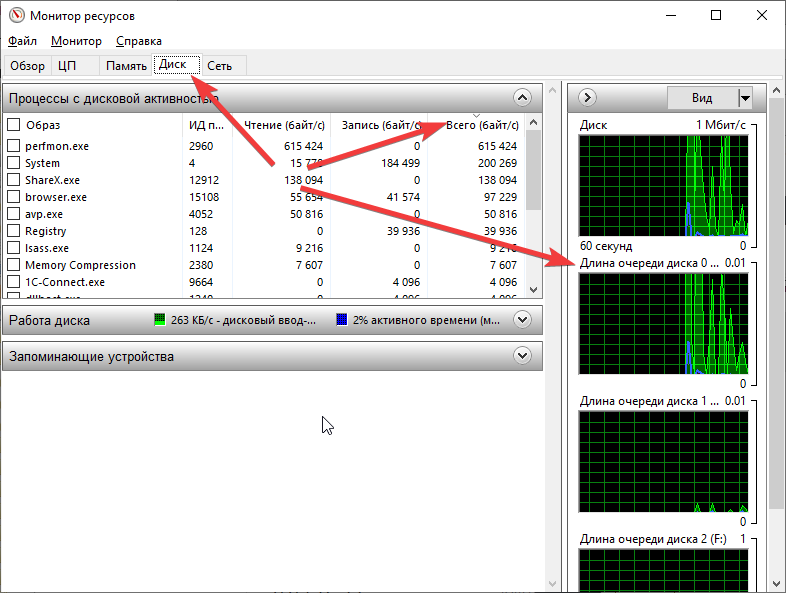Check the avp.exe checkbox
This screenshot has width=786, height=593.
tap(14, 214)
